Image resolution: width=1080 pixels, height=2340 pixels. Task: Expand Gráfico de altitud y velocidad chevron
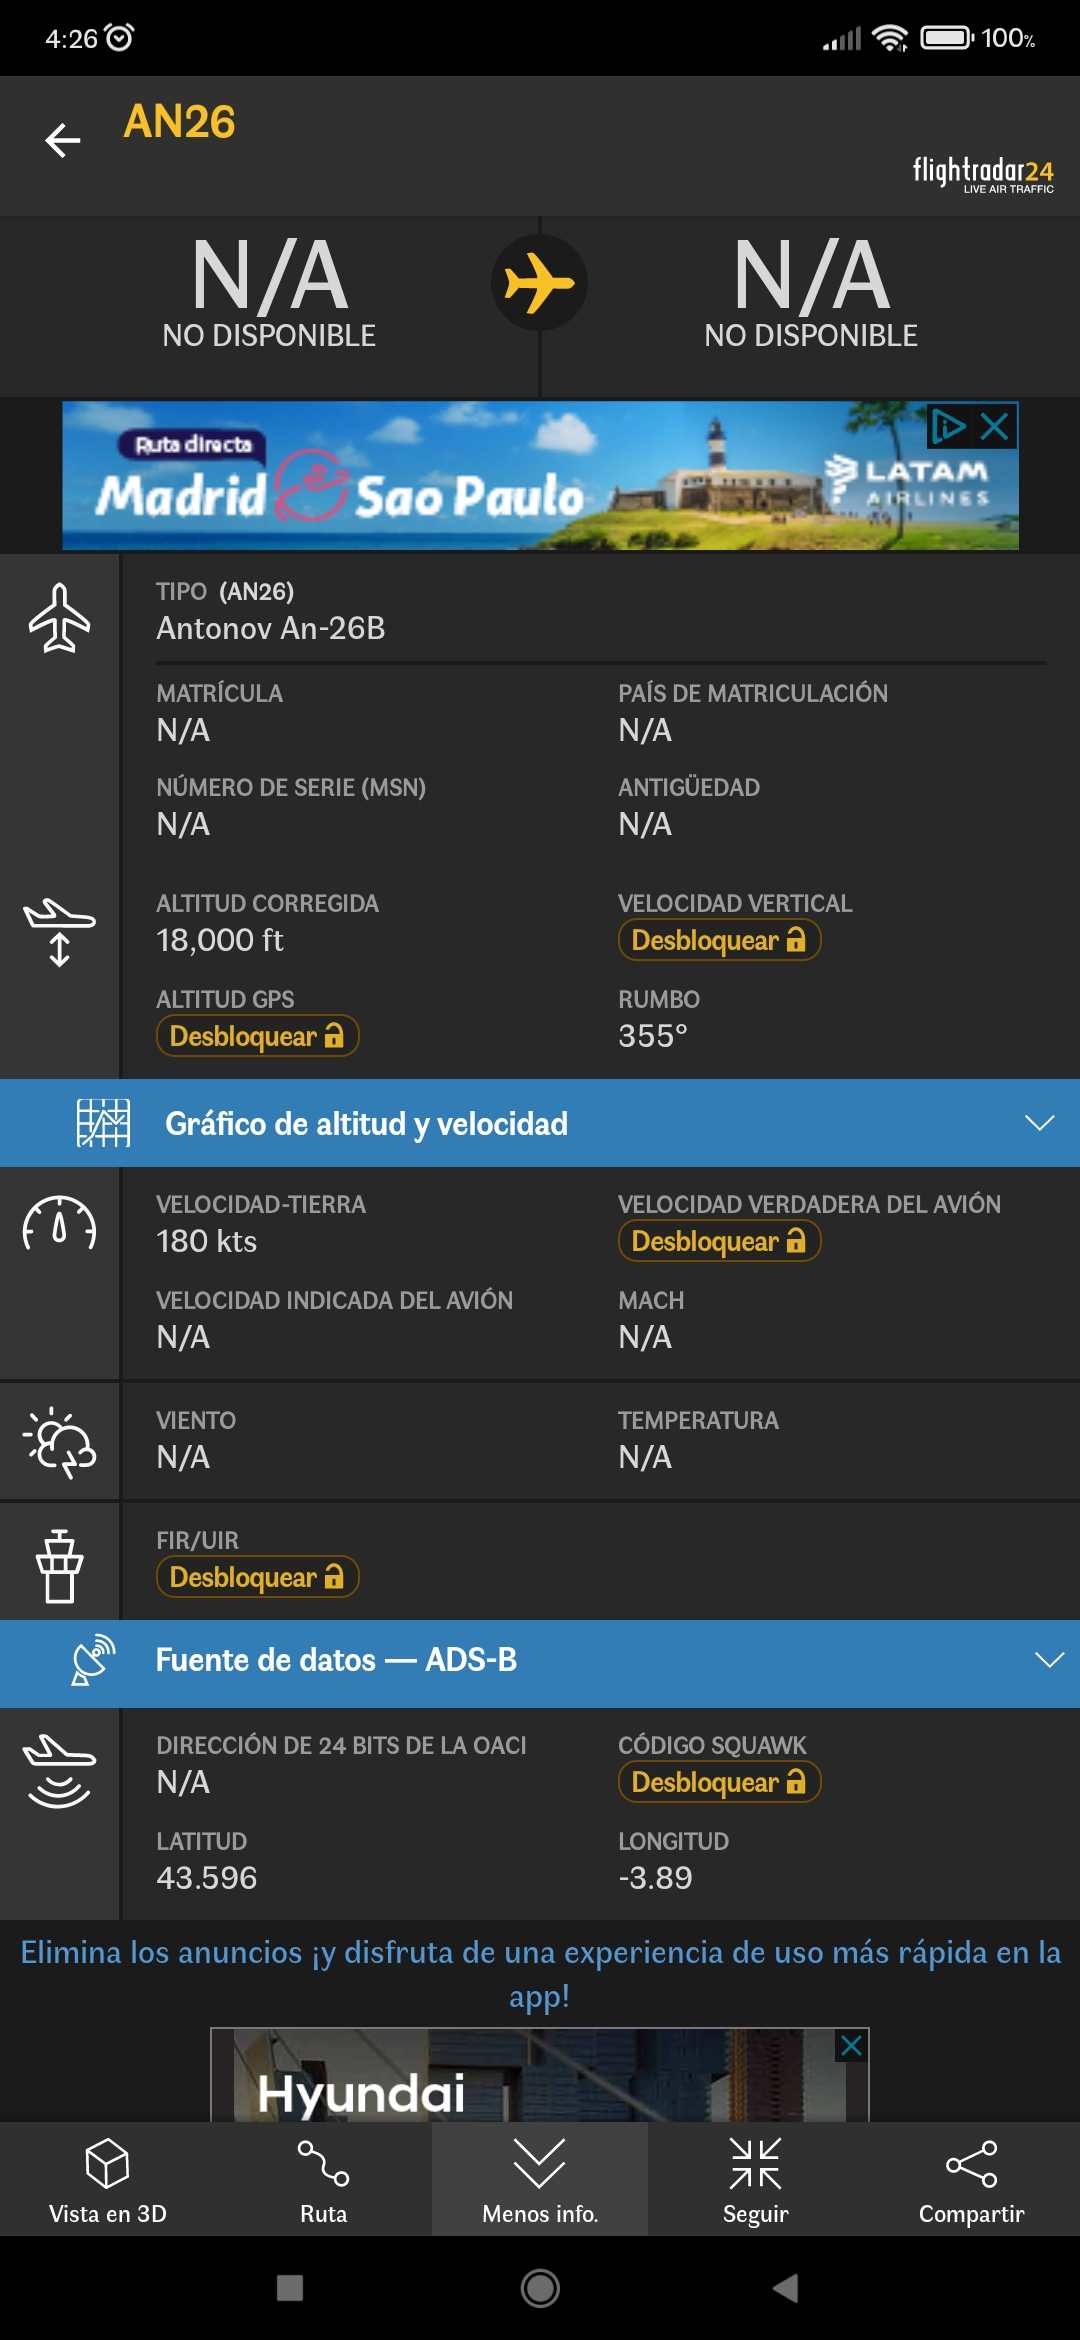[1039, 1123]
